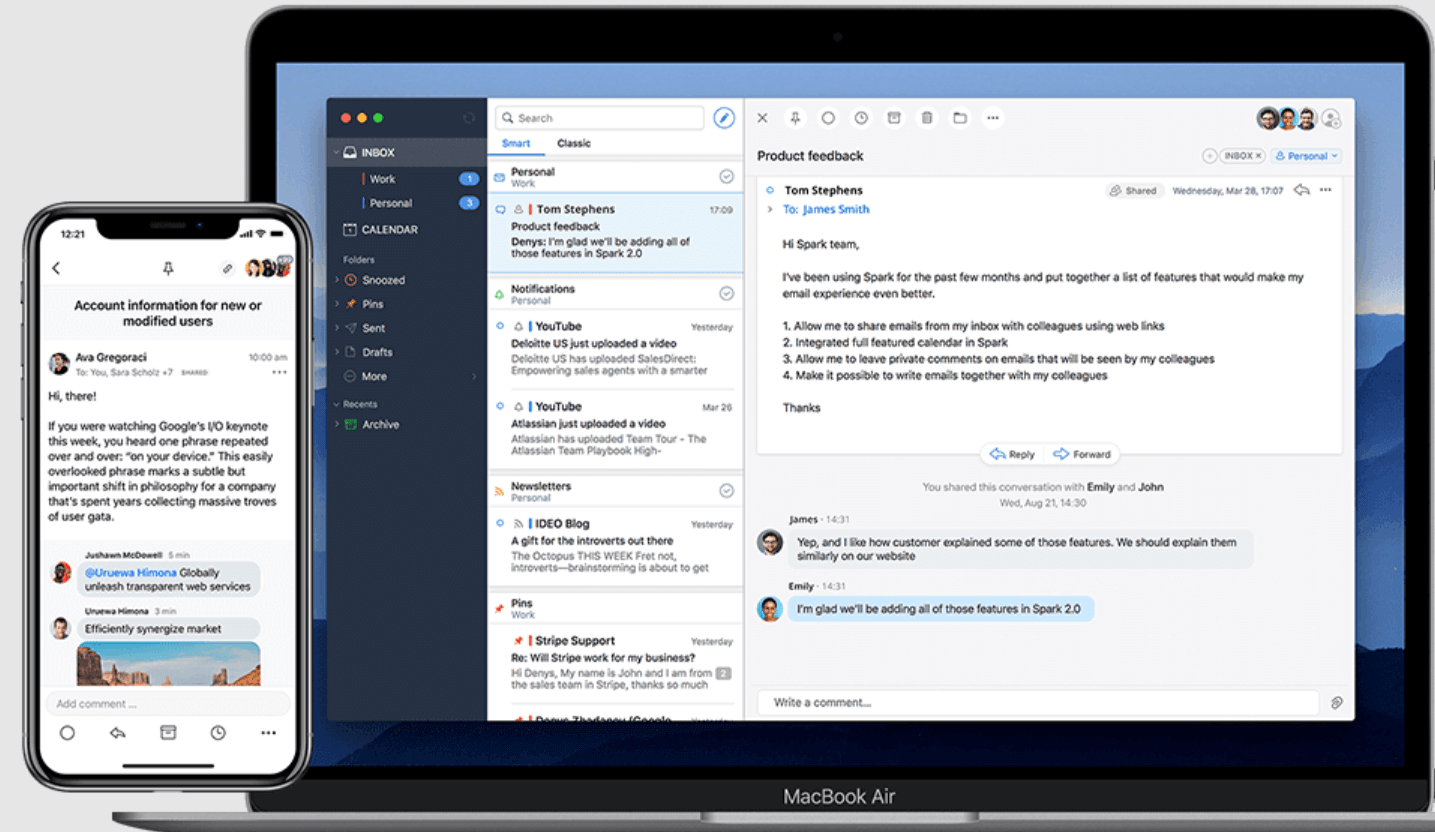Snooze the email using the clock icon
The width and height of the screenshot is (1435, 832).
861,118
